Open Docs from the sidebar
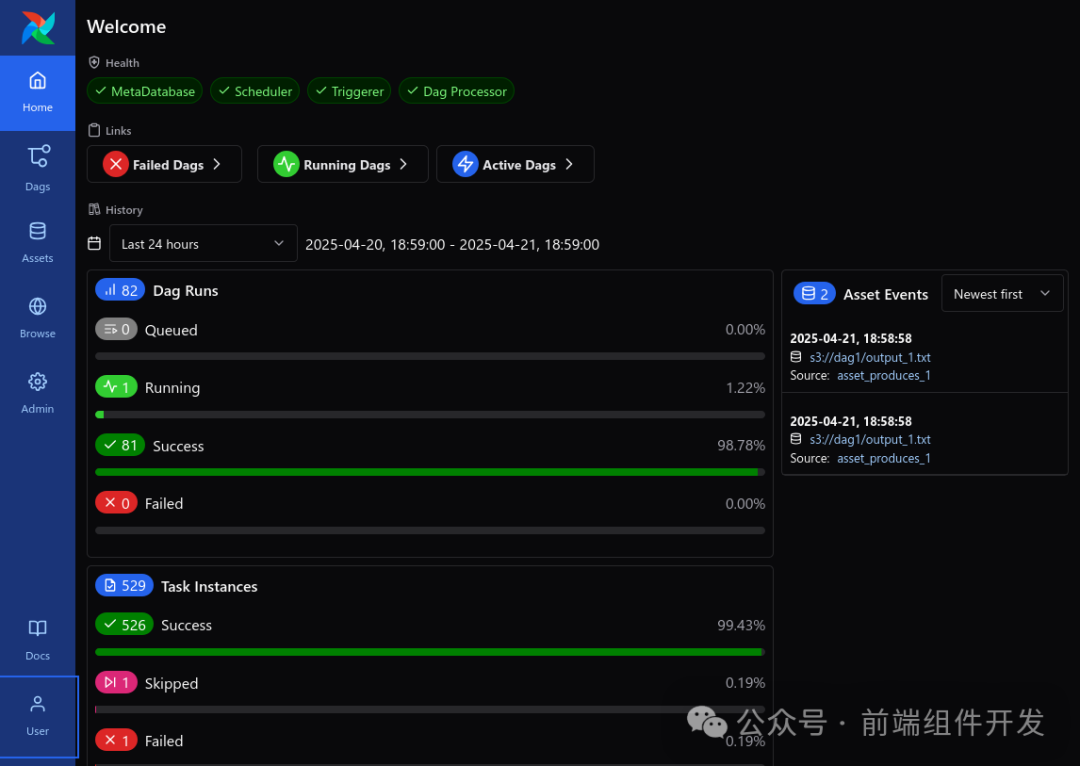This screenshot has width=1080, height=766. [x=37, y=640]
